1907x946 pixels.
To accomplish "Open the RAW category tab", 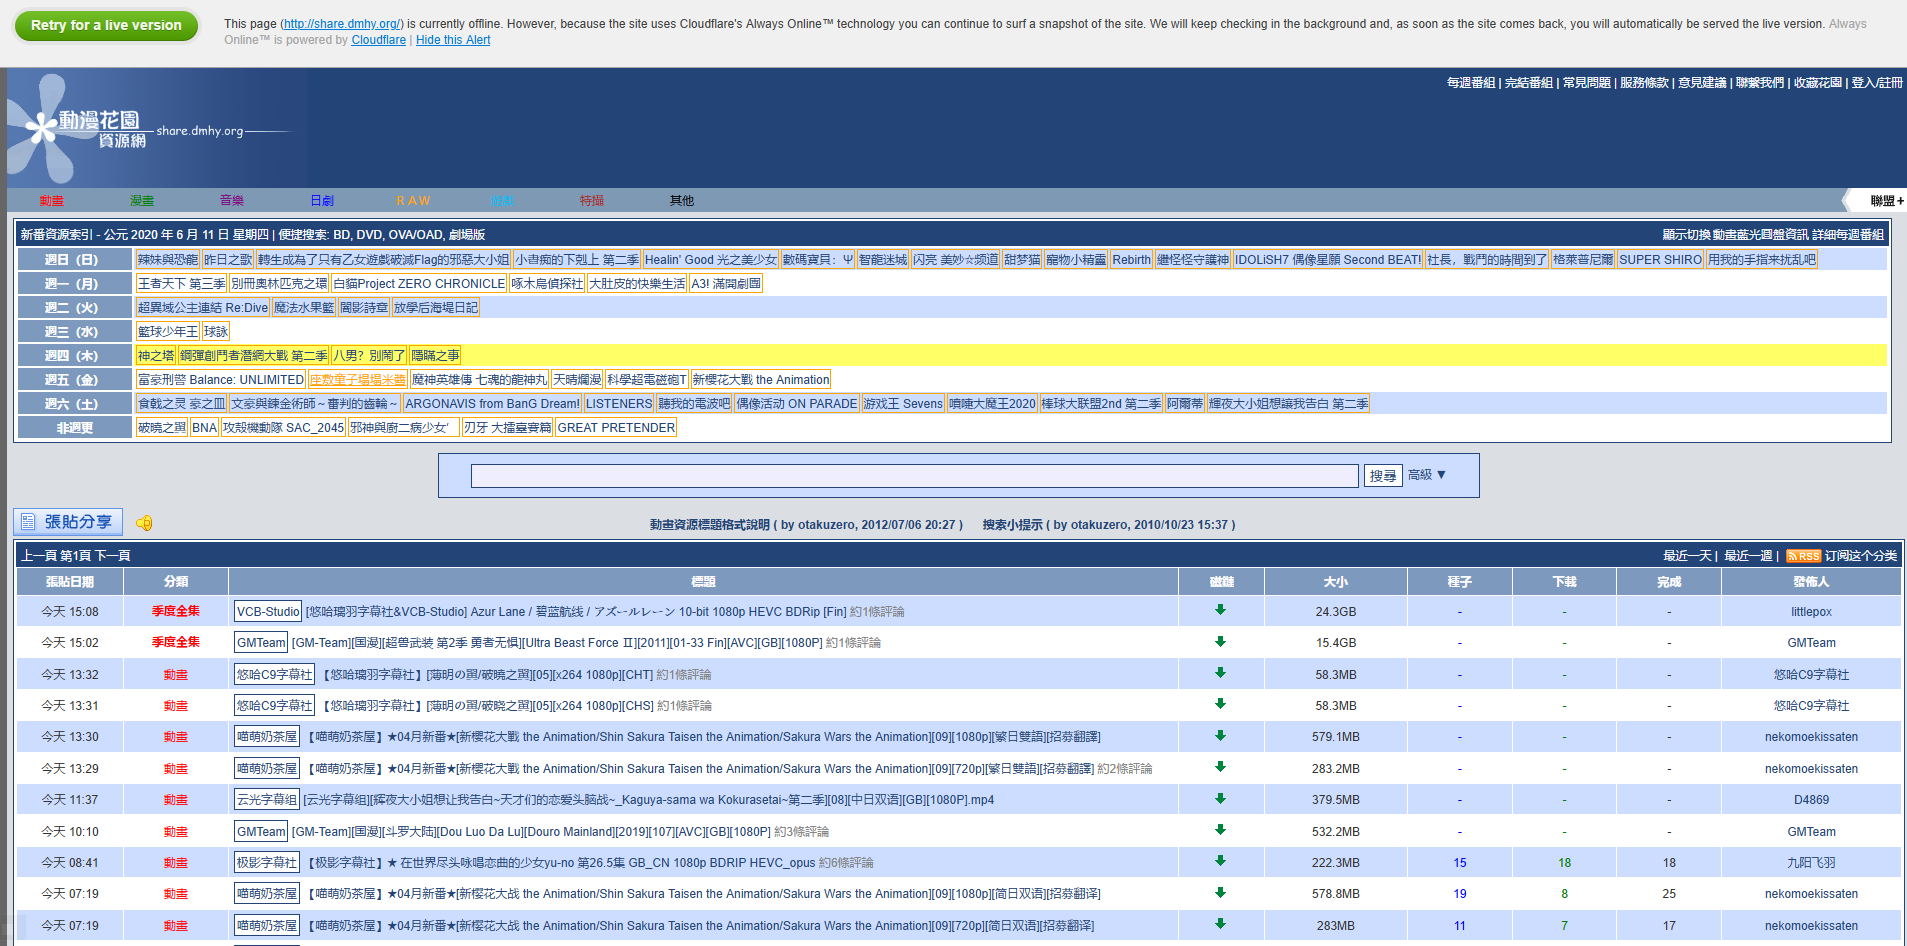I will (x=413, y=201).
